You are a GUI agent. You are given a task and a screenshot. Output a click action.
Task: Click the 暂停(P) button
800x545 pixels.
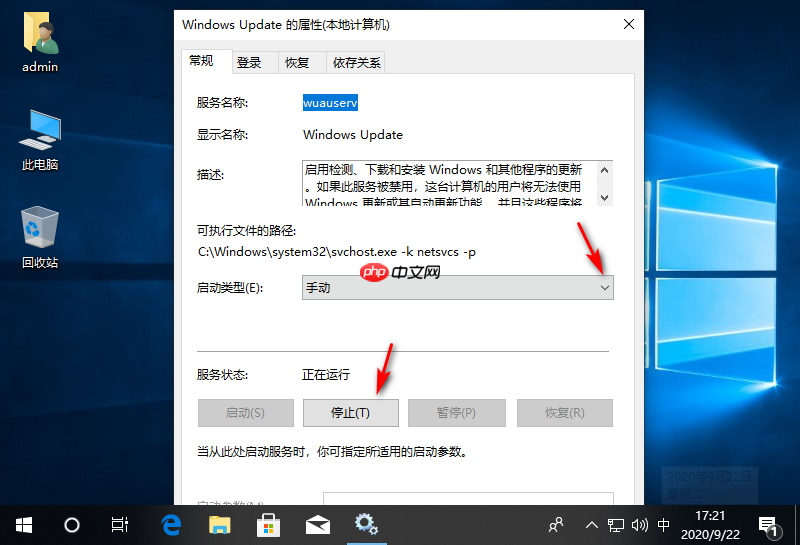point(457,413)
